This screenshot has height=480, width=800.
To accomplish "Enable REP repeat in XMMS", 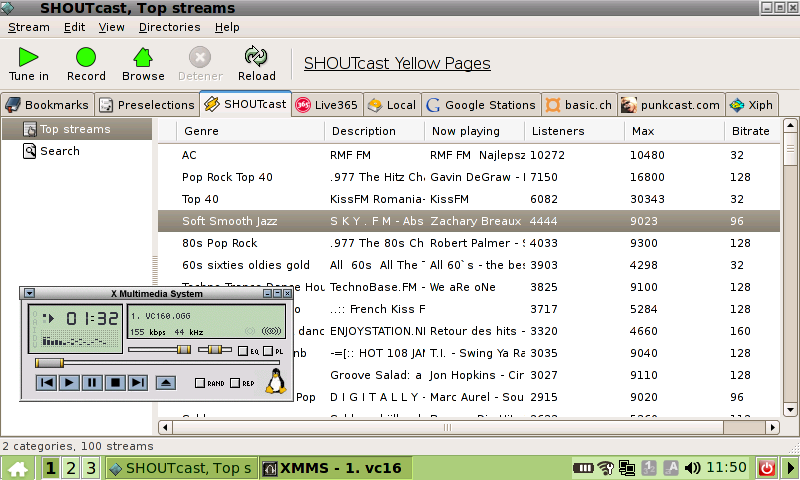I will (x=242, y=383).
